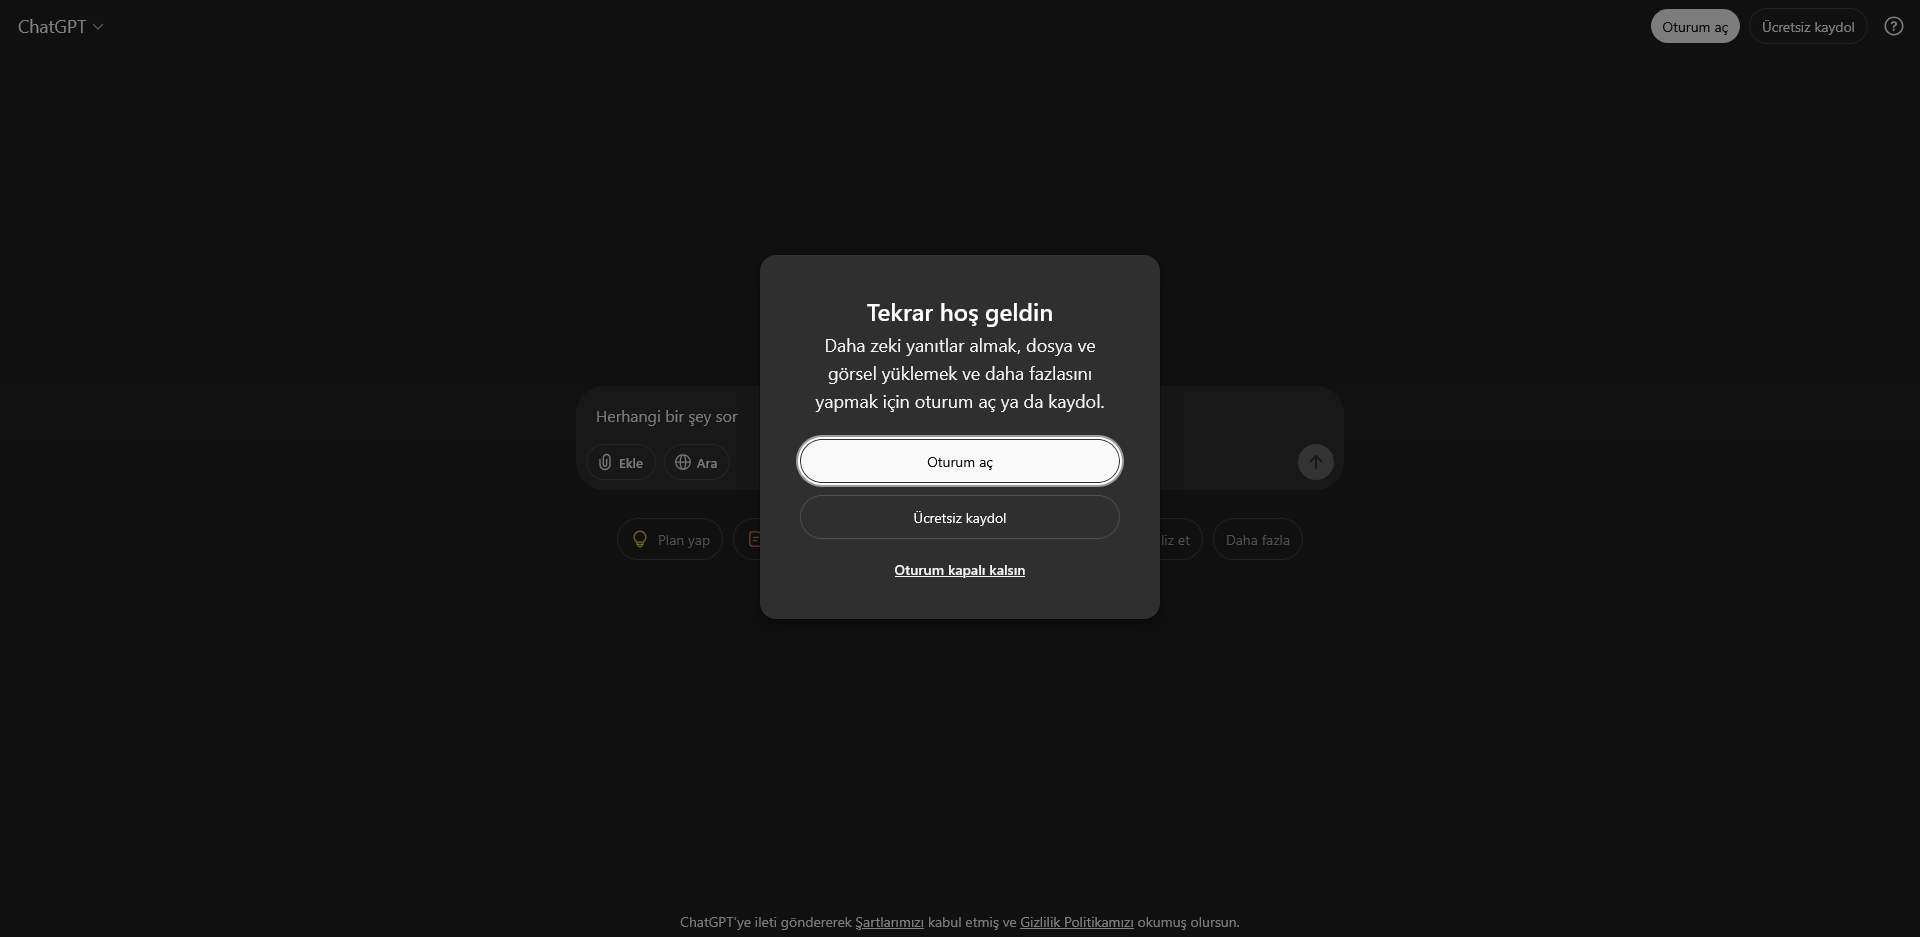Click the paperclip Ekle attach button

(621, 462)
